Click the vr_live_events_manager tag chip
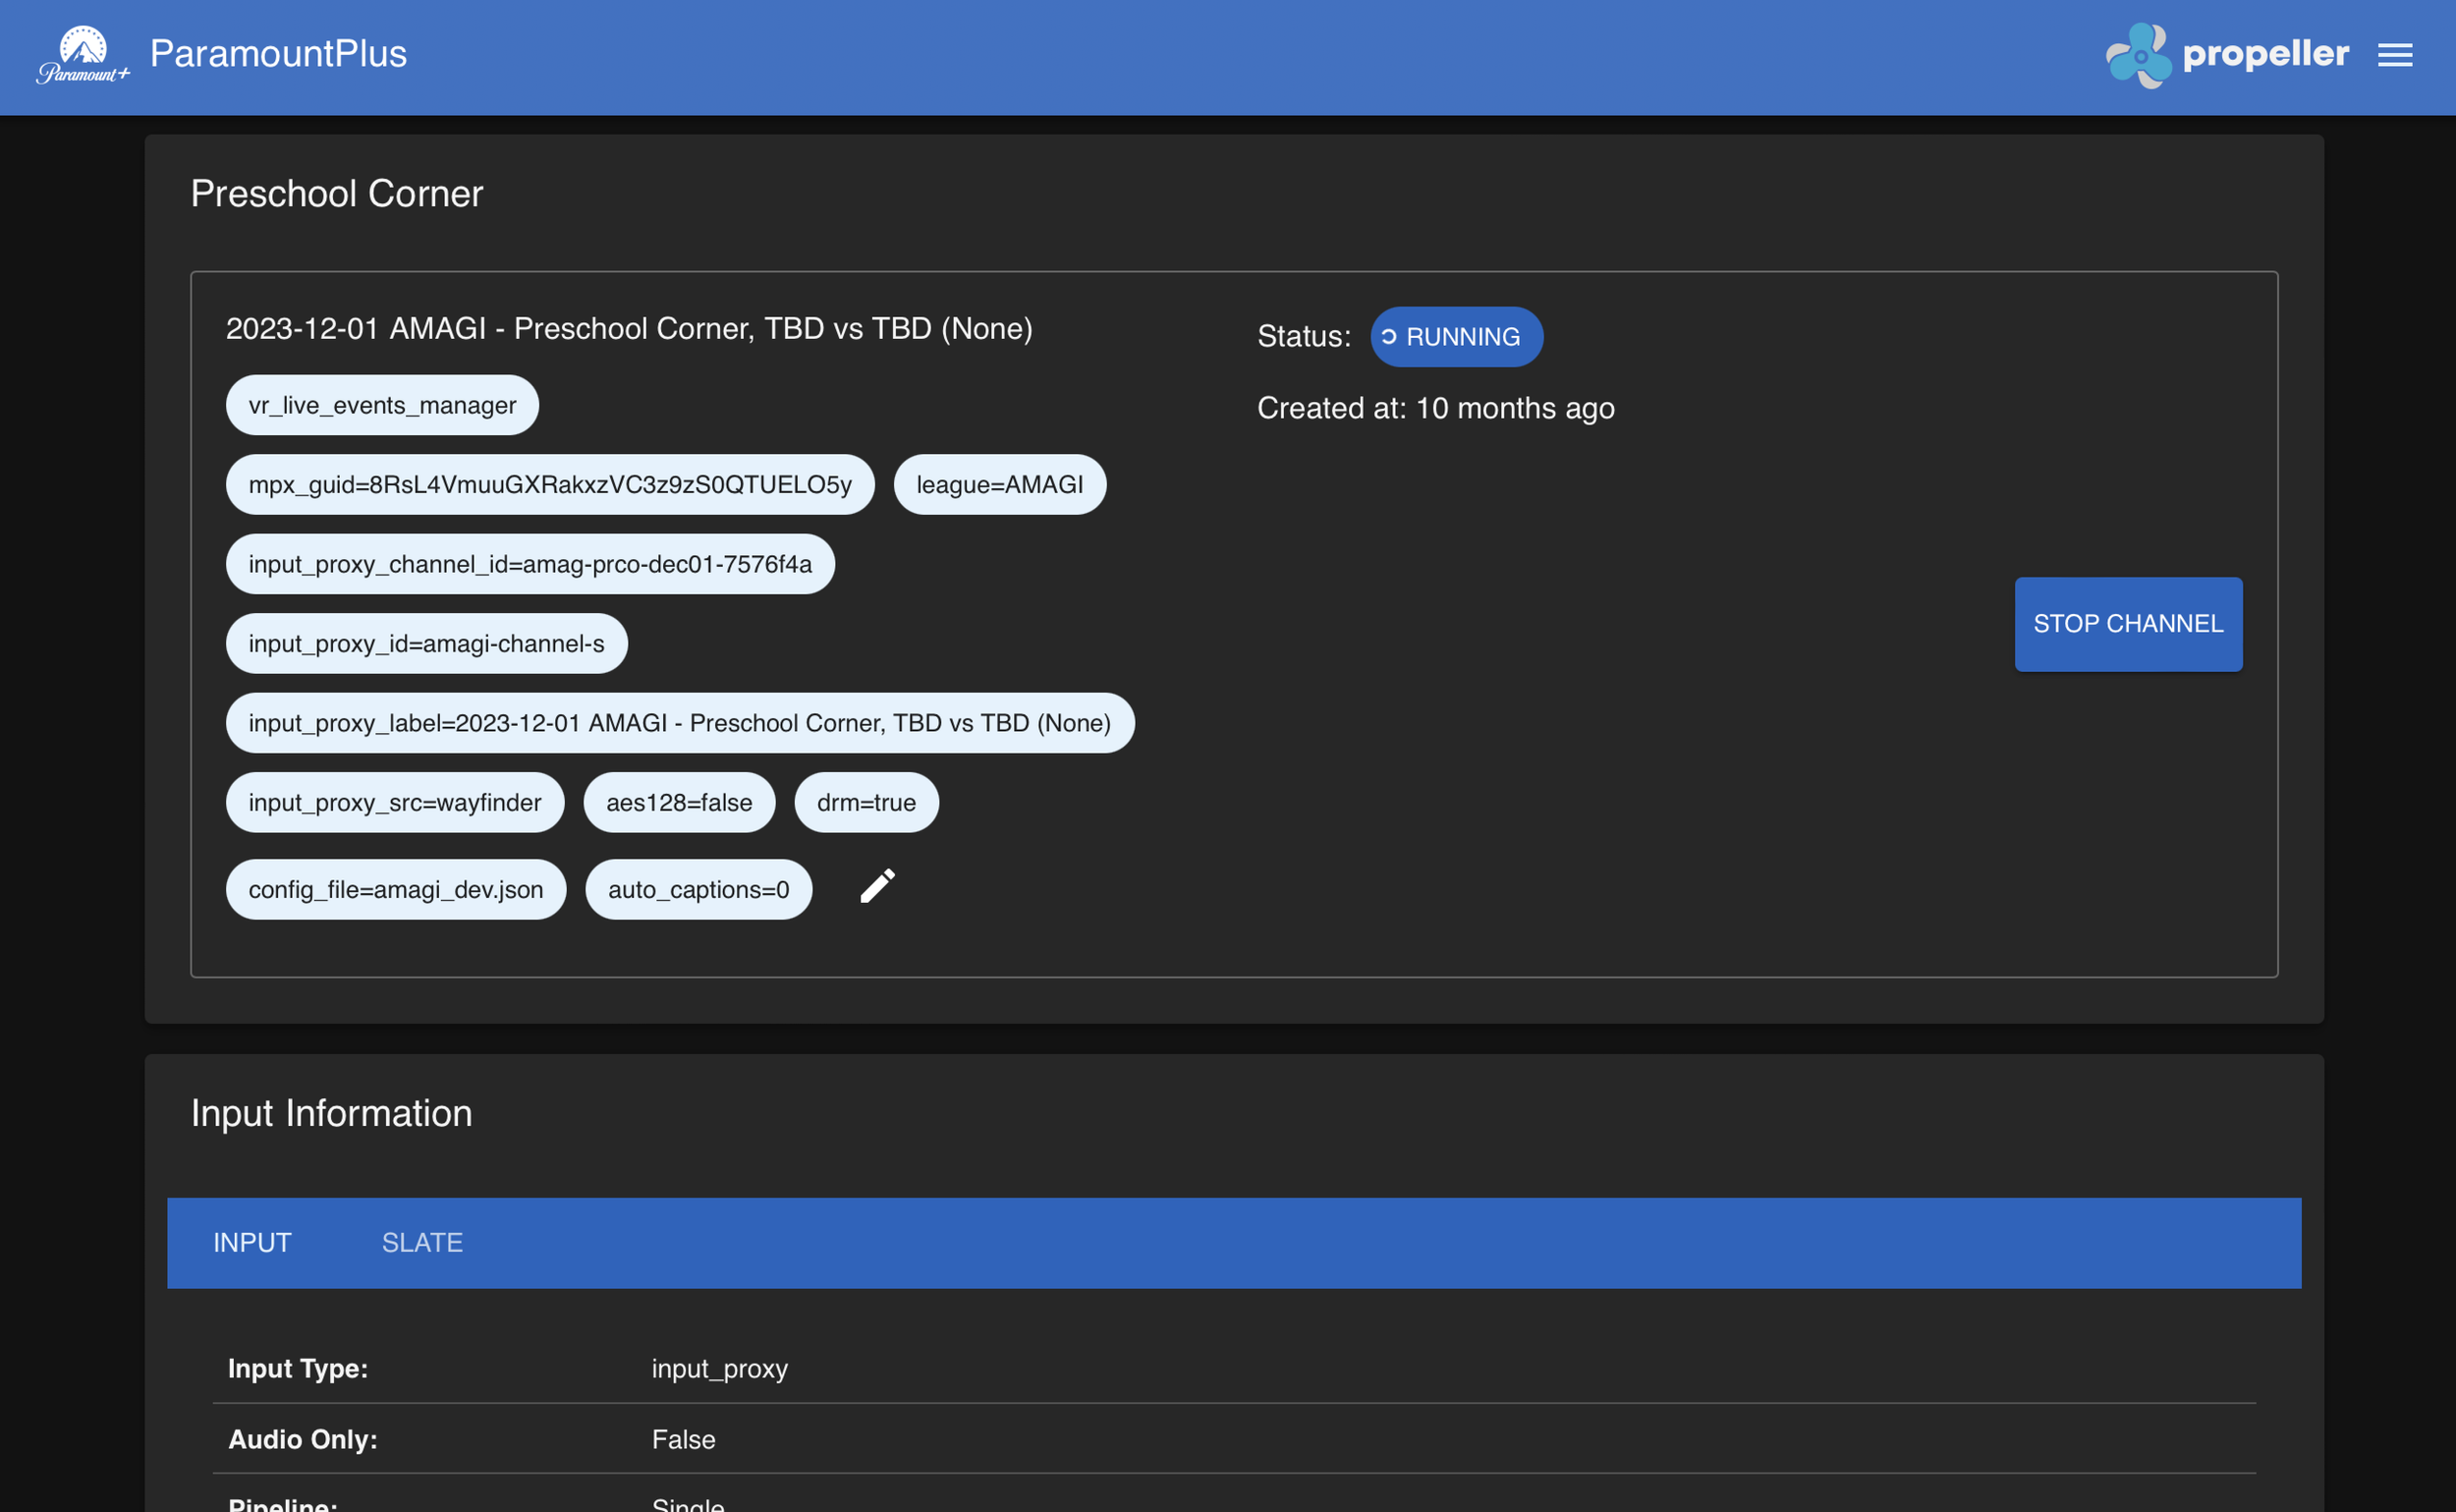 pyautogui.click(x=382, y=405)
